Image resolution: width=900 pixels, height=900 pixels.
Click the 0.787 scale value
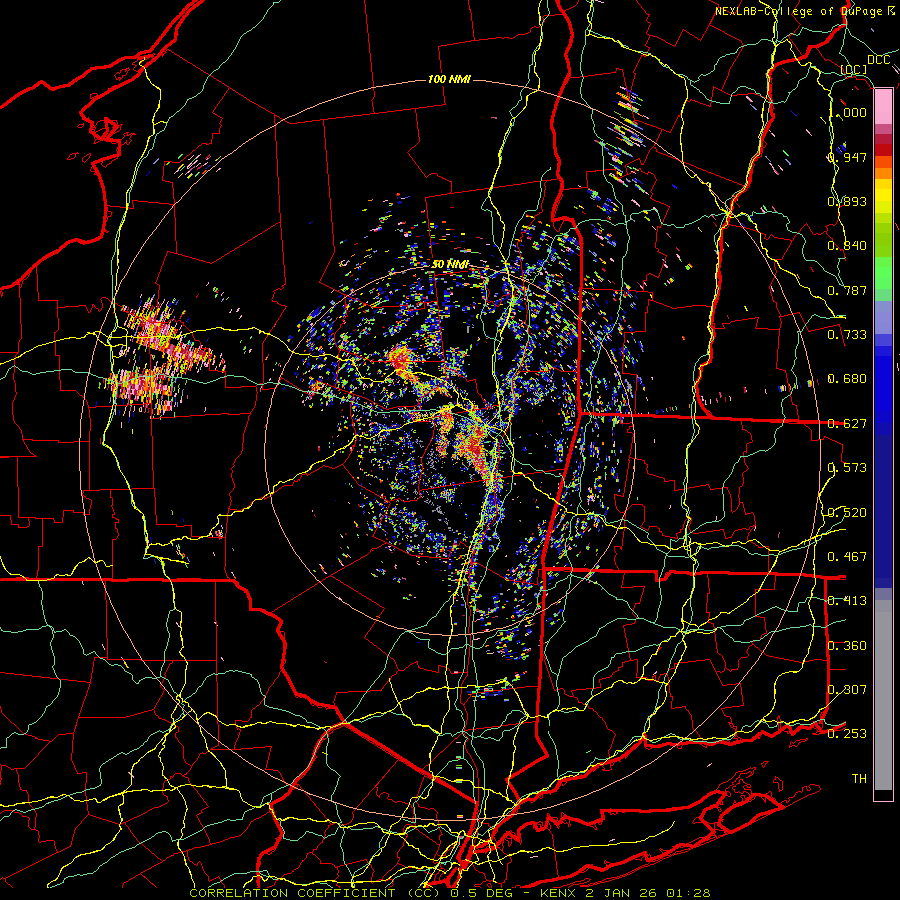(x=847, y=290)
